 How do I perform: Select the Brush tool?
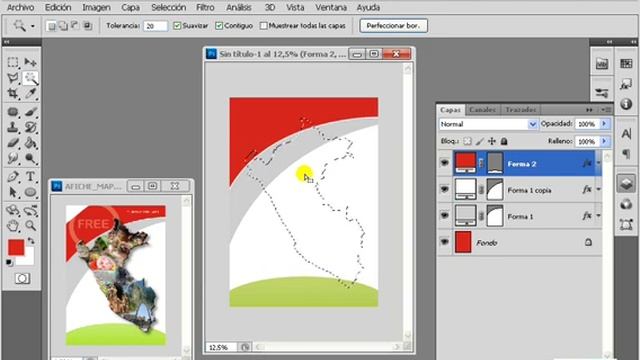click(x=30, y=112)
